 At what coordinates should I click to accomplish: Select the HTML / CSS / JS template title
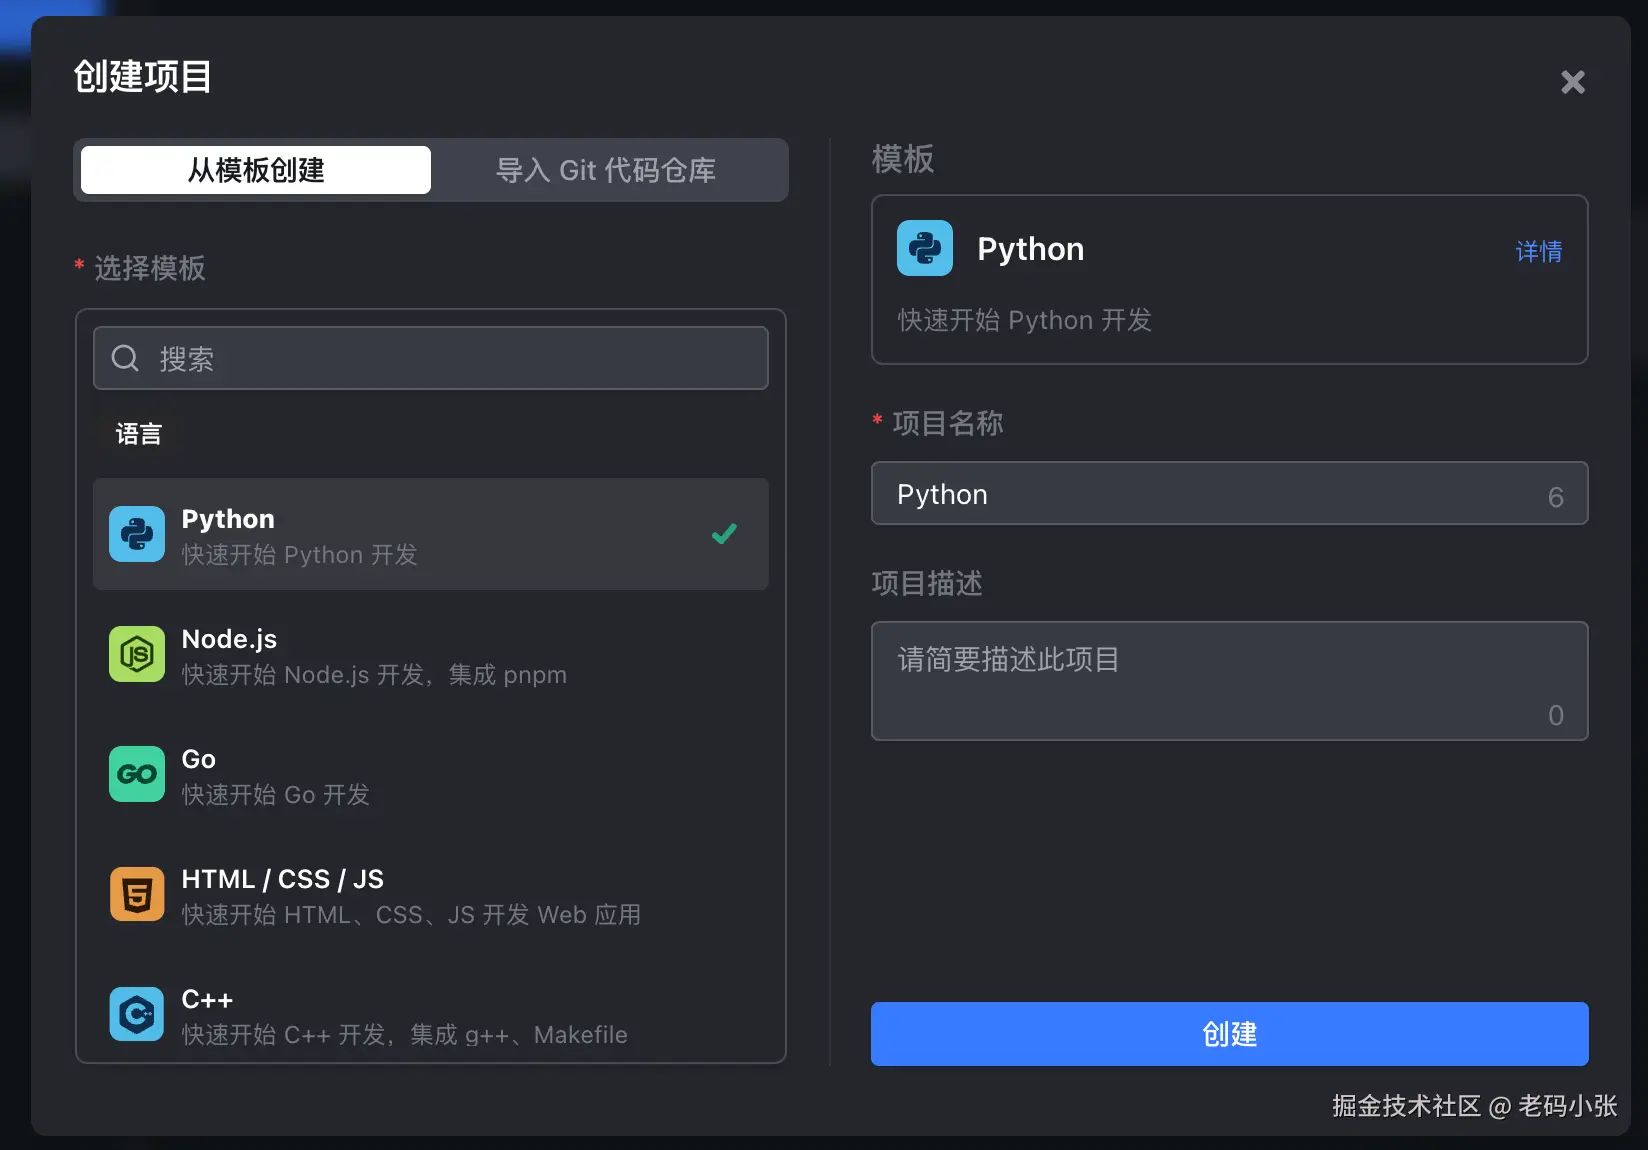[283, 879]
